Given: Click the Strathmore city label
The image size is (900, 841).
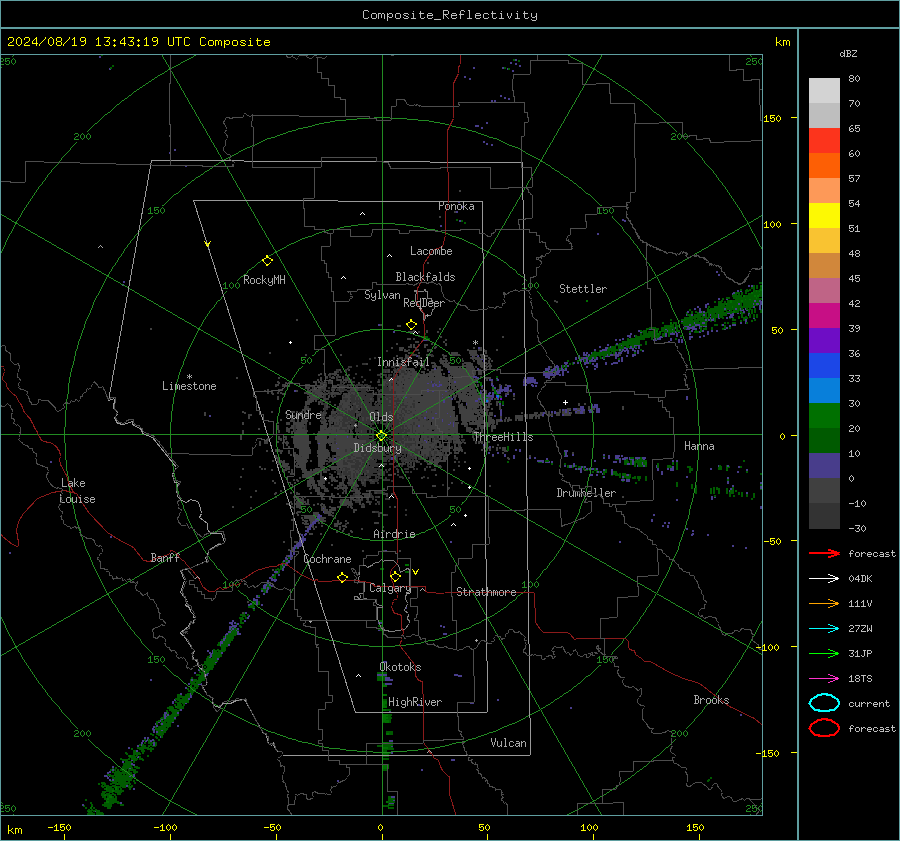Looking at the screenshot, I should click(486, 592).
